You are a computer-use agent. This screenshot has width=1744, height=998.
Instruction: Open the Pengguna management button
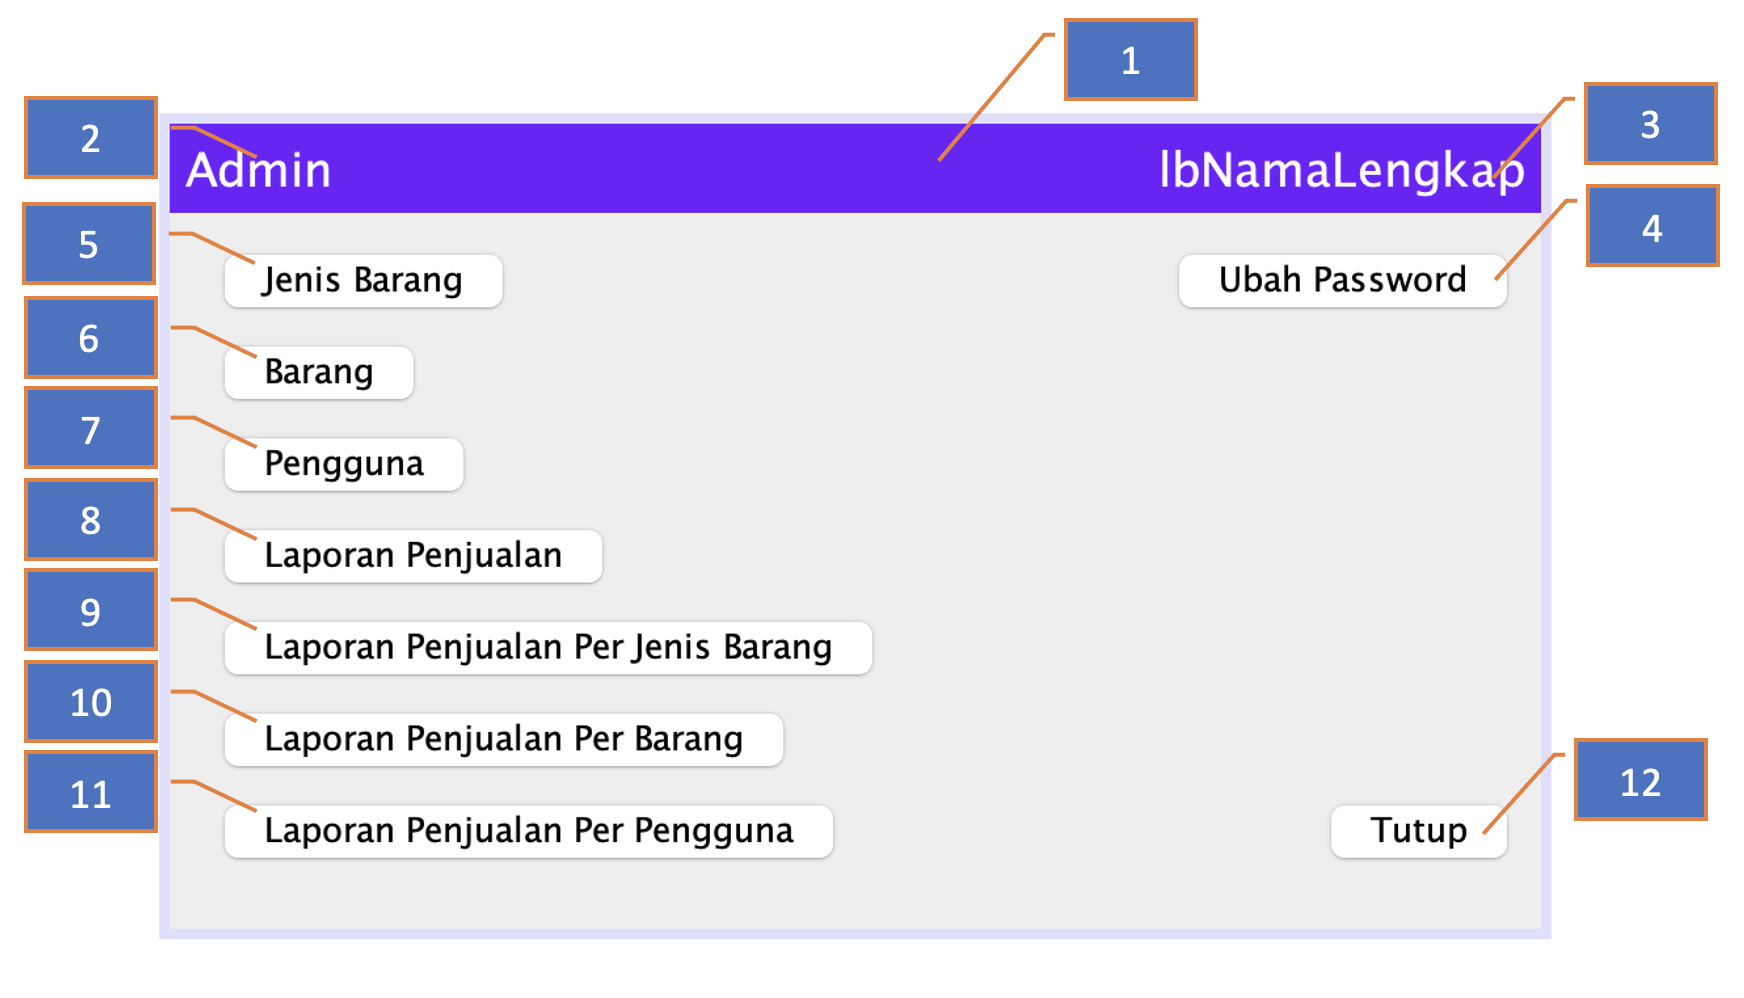[x=344, y=464]
